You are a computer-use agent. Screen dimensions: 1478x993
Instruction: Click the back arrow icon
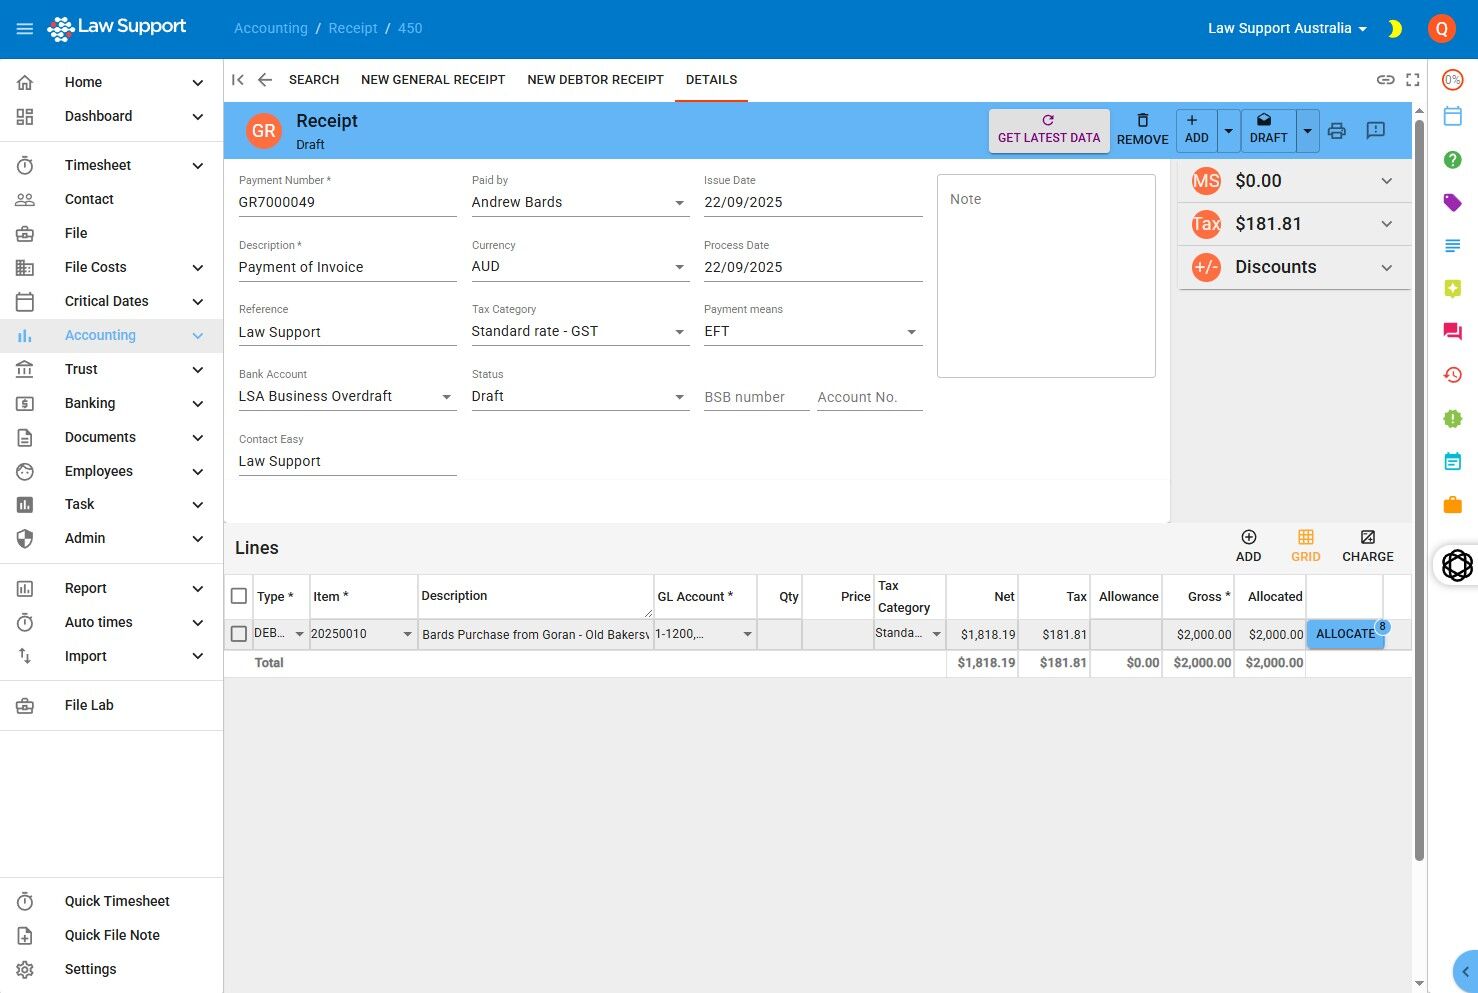[265, 80]
